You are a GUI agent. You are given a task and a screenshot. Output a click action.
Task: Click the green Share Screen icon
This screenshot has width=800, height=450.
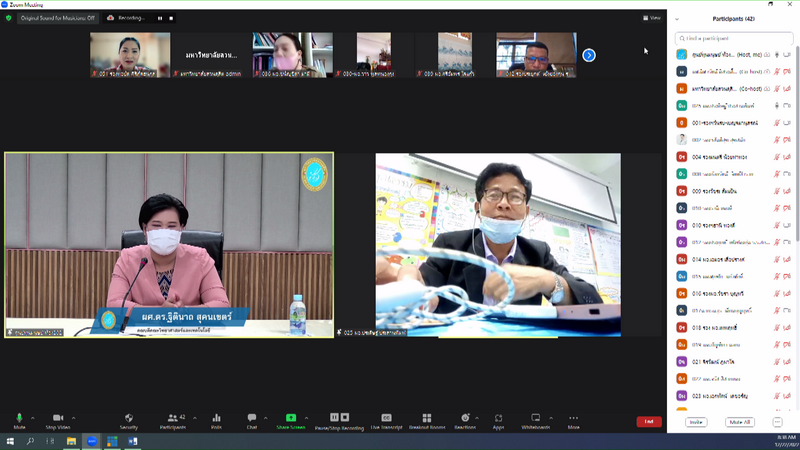[291, 418]
